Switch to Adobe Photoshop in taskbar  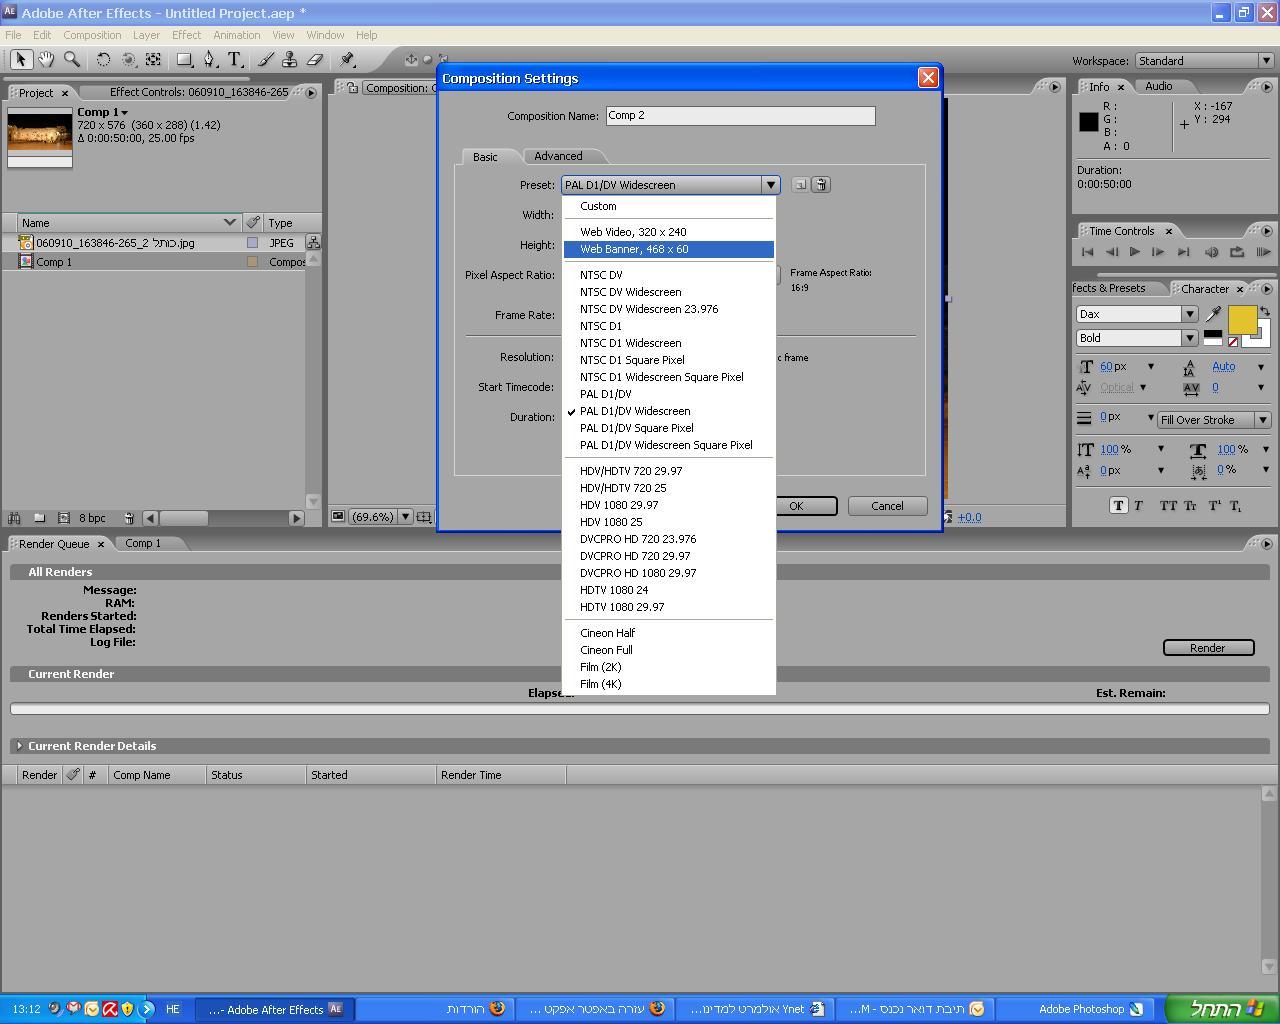1075,1009
